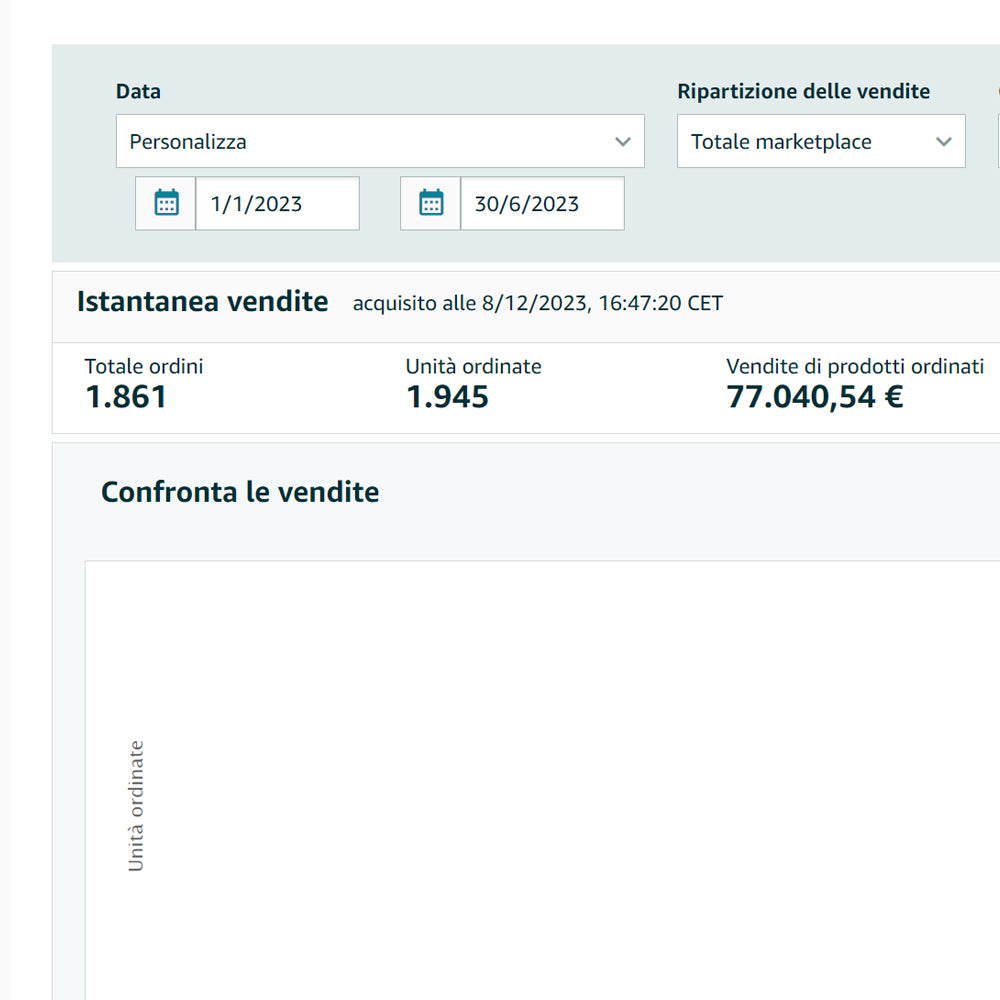Click the Vendite di prodotti ordinati label
The height and width of the screenshot is (1000, 1000).
[855, 366]
